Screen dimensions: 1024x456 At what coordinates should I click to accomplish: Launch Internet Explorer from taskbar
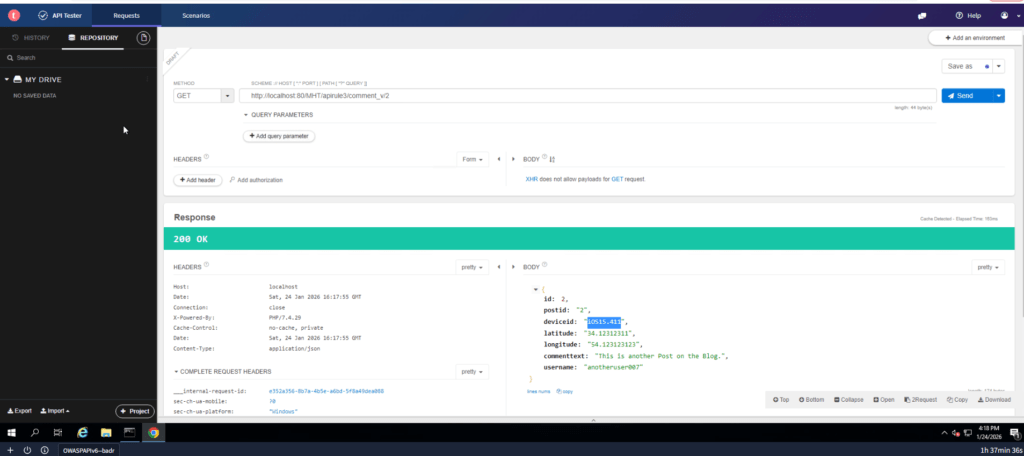(82, 432)
